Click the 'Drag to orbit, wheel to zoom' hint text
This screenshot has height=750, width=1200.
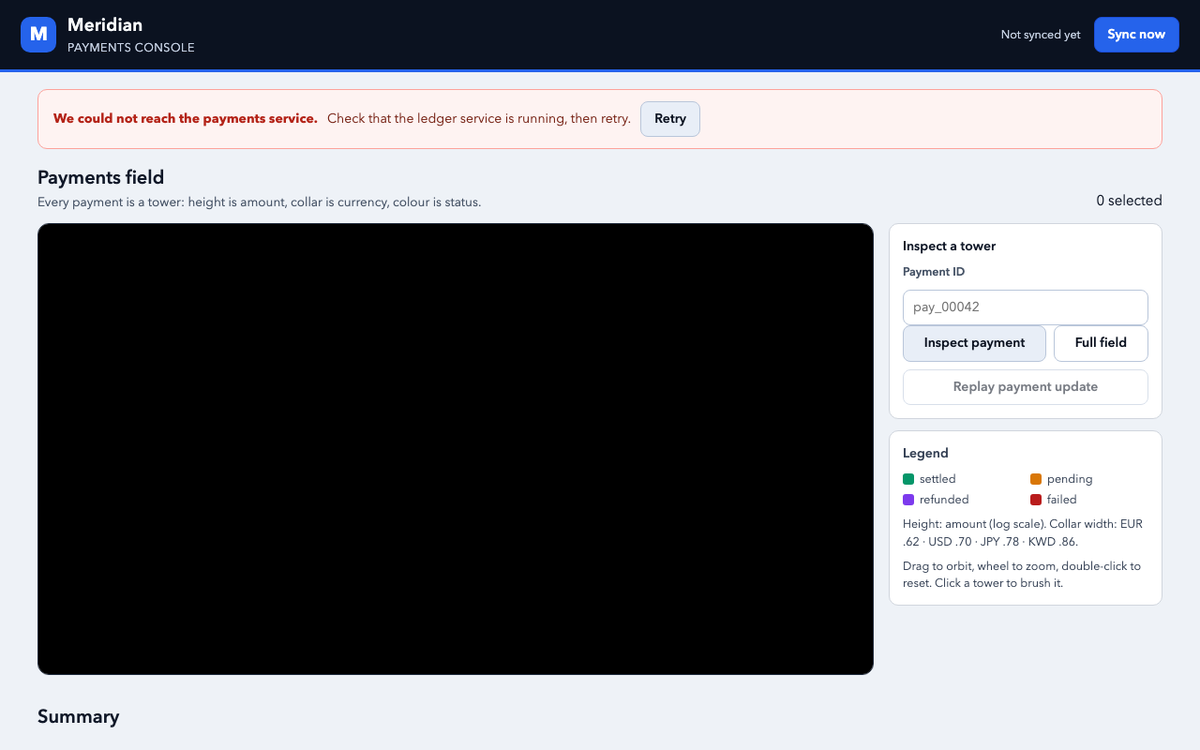pos(1021,574)
